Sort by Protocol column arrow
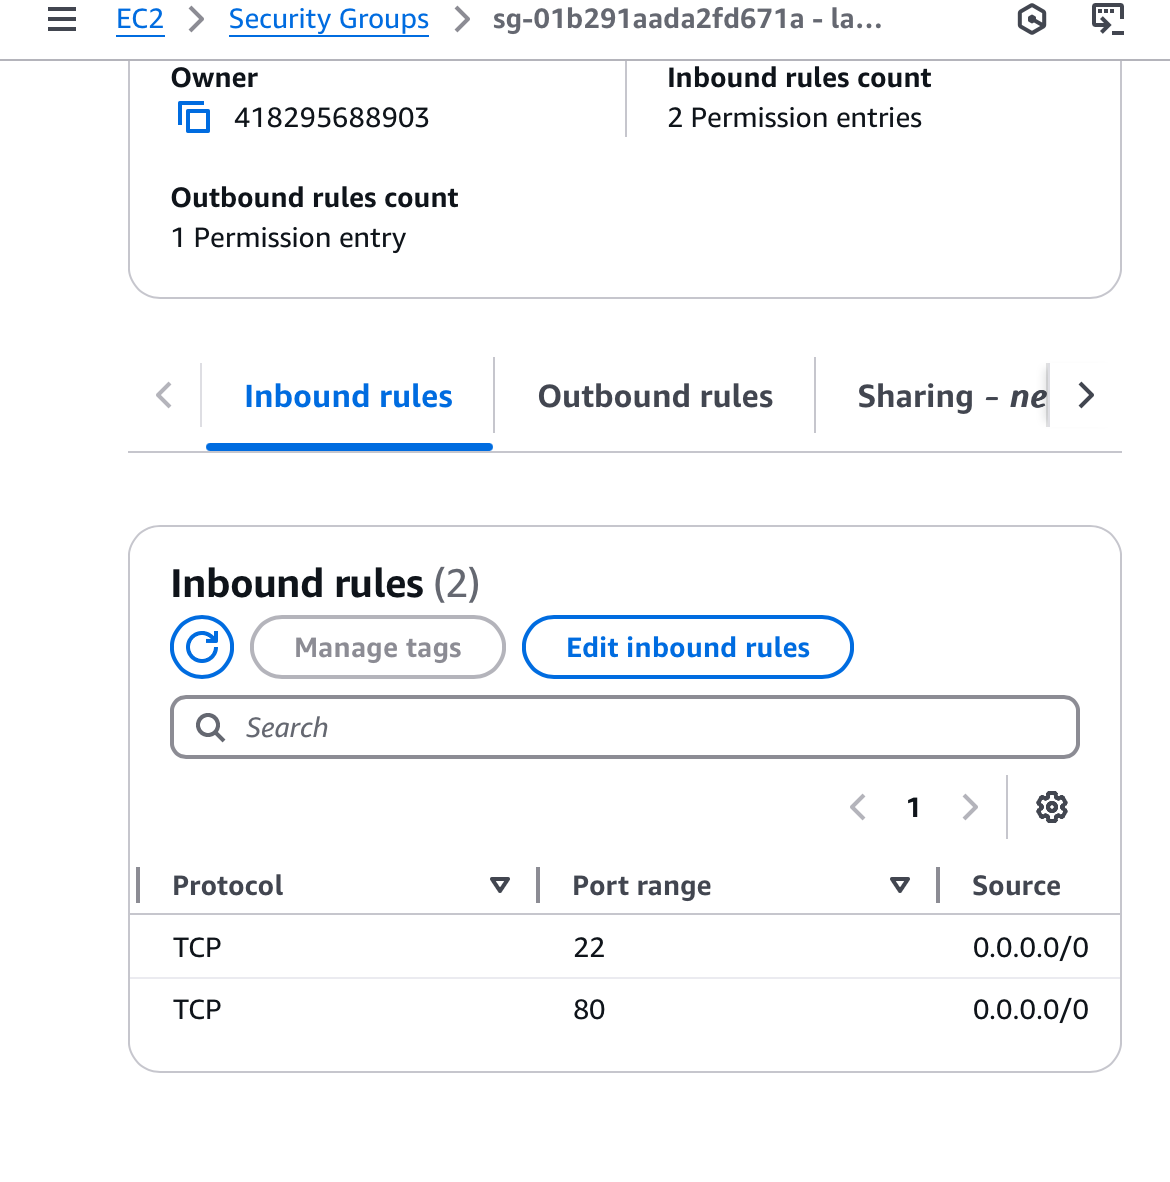The height and width of the screenshot is (1182, 1170). coord(500,885)
